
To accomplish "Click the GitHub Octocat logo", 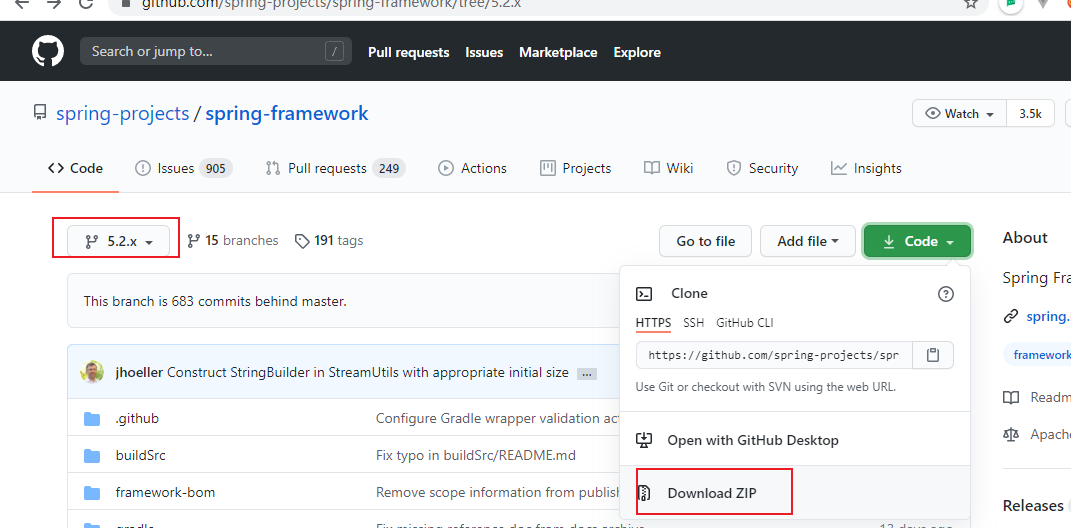I will [x=48, y=52].
